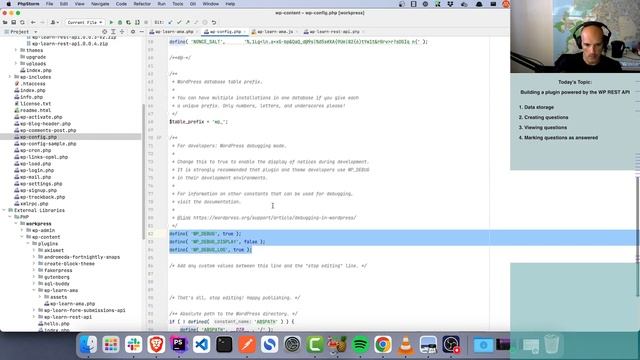Open Google Chrome from the Dock
Viewport: 640px width, 360px height.
383,344
